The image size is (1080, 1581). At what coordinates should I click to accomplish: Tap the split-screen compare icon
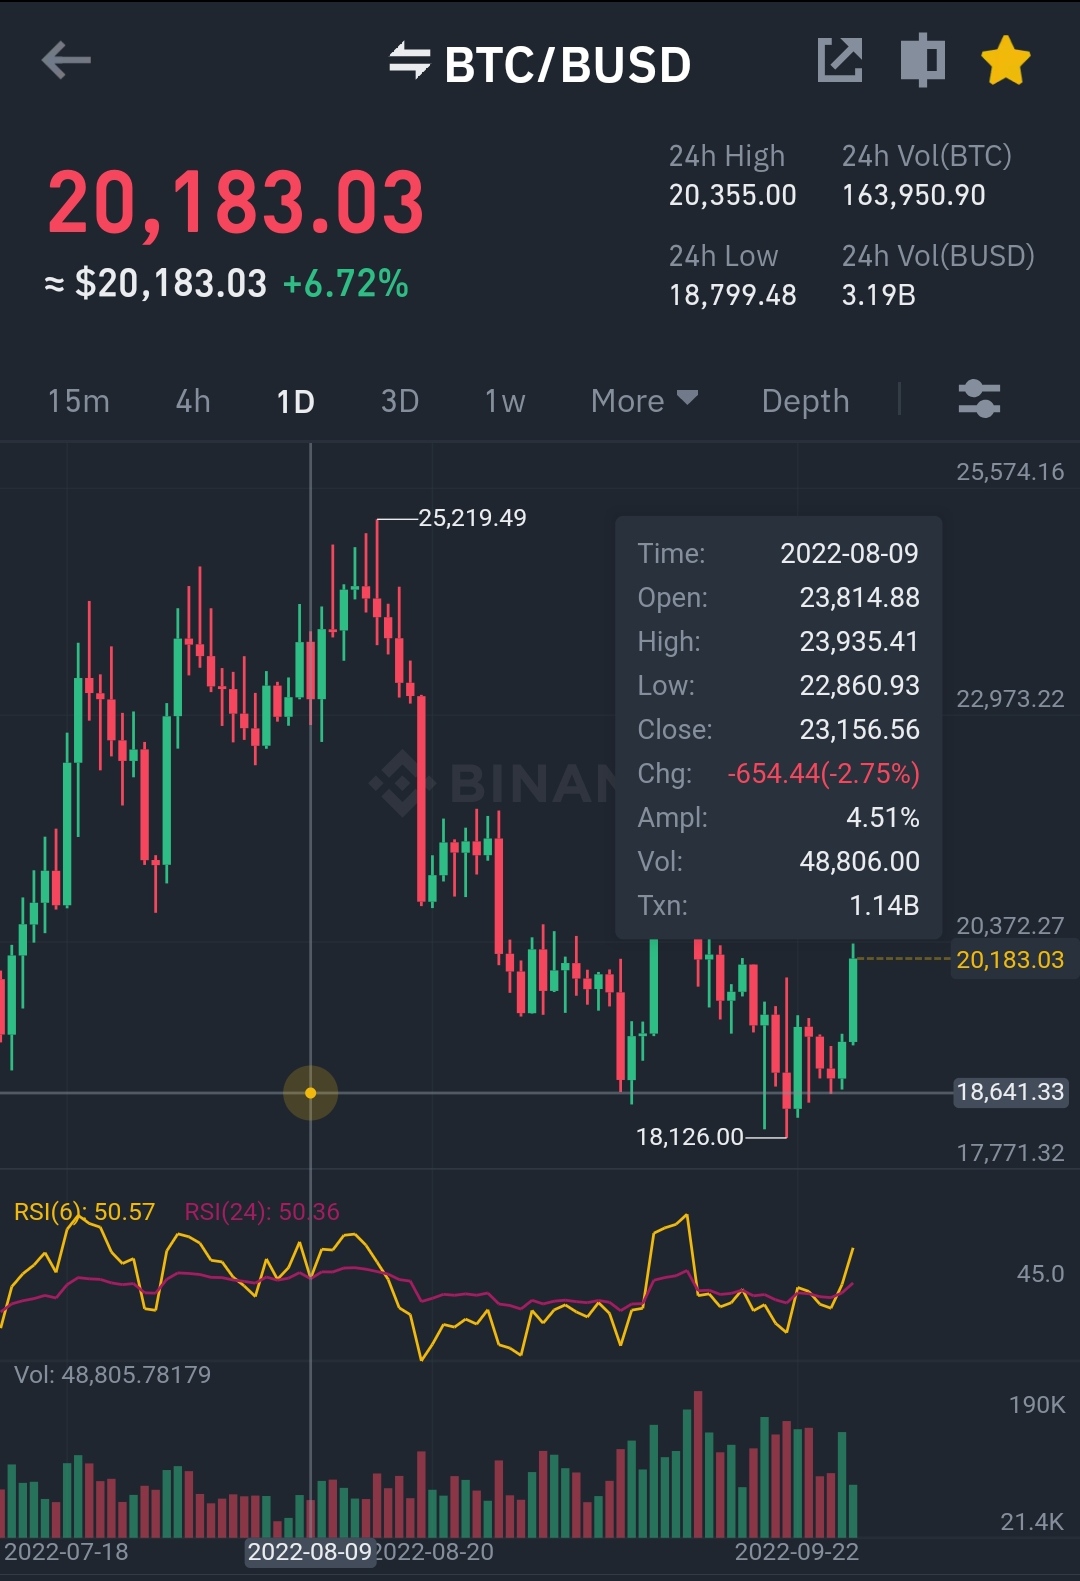(x=923, y=61)
